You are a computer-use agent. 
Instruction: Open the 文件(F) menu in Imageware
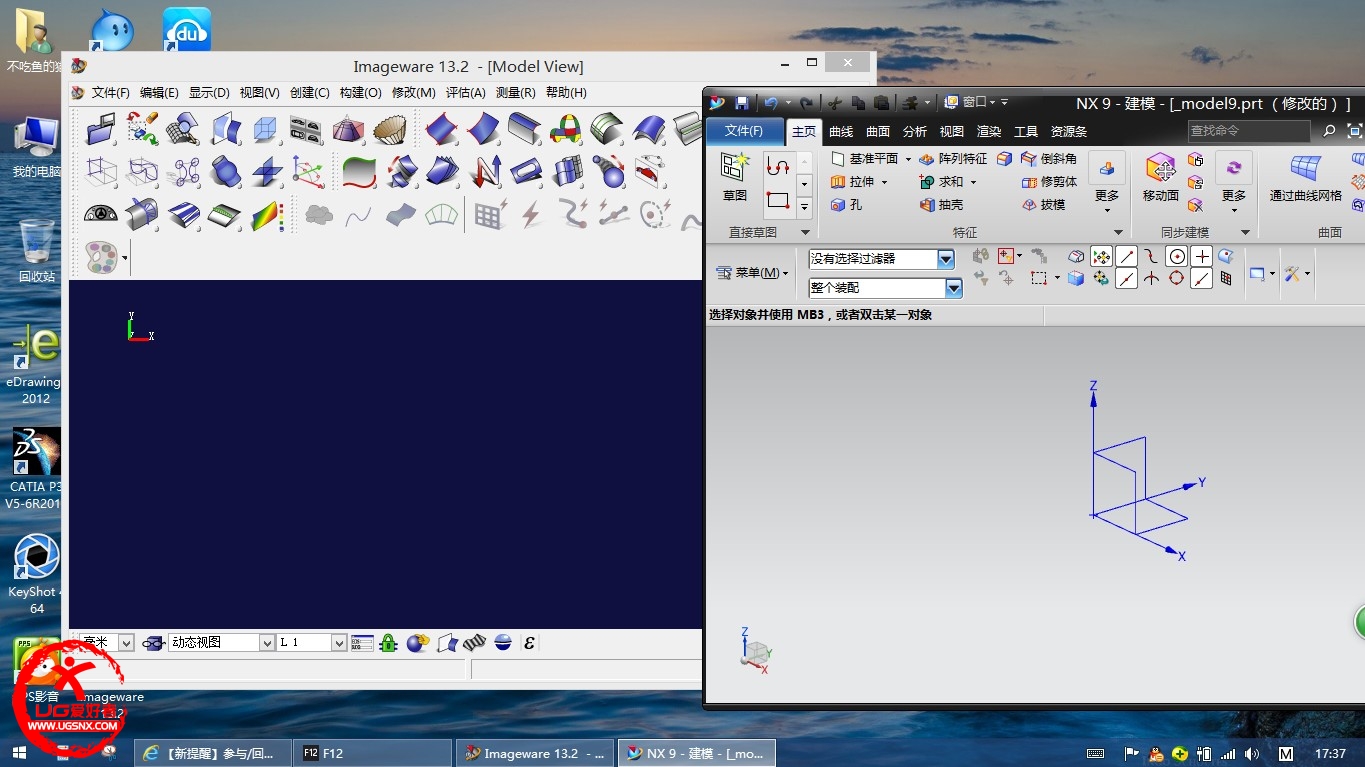pyautogui.click(x=111, y=93)
